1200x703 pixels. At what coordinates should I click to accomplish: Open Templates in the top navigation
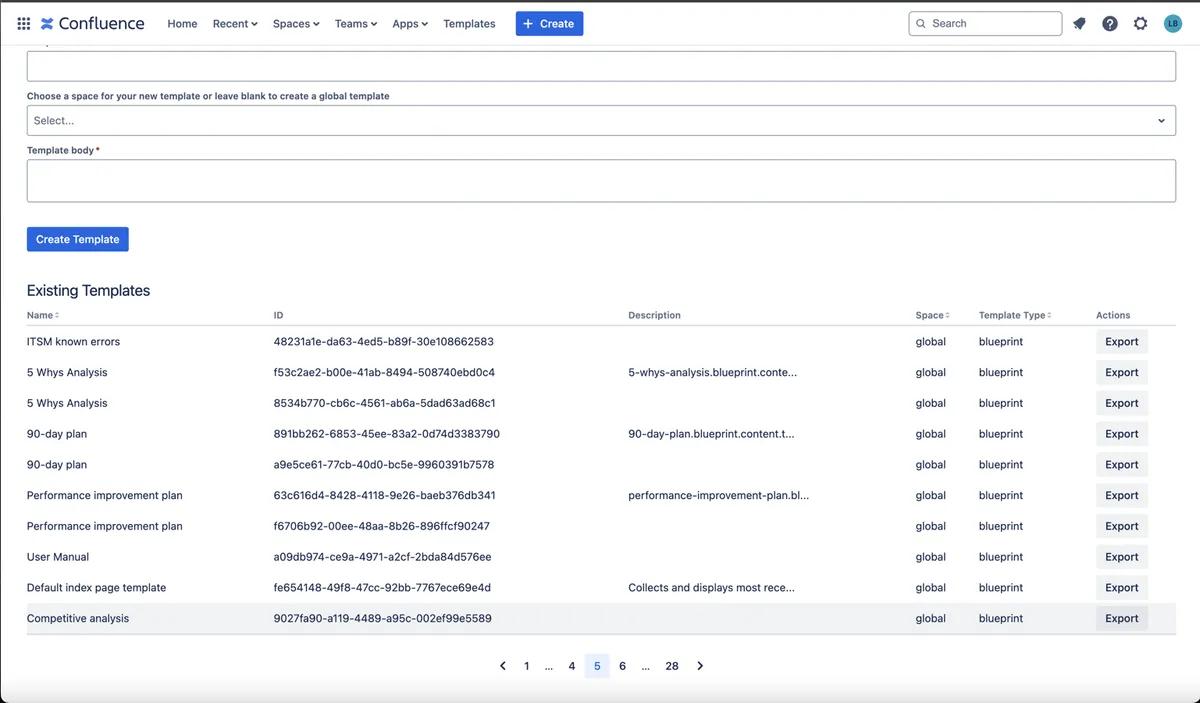(469, 23)
